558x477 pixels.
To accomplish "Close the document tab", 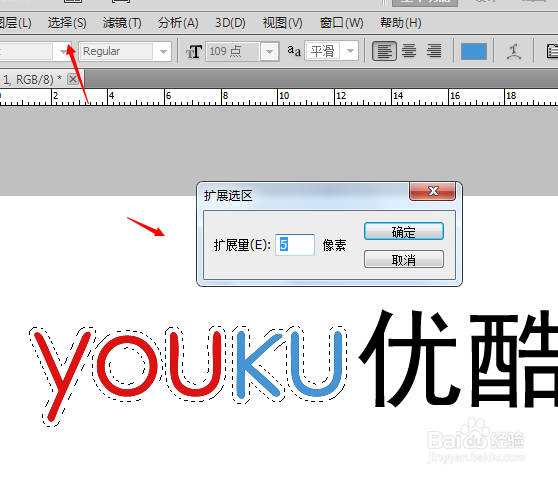I will (x=73, y=79).
